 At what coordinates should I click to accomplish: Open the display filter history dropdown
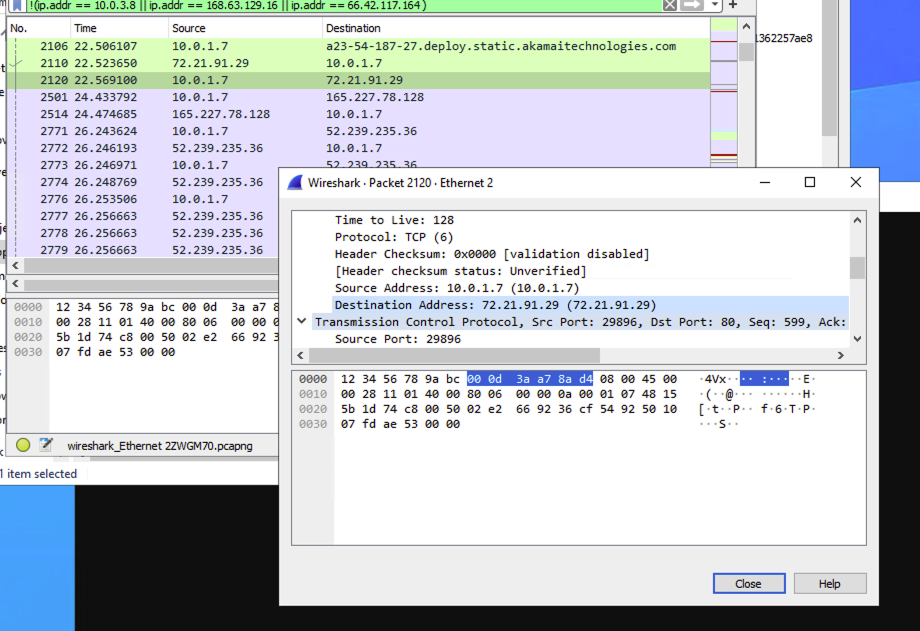pos(715,5)
